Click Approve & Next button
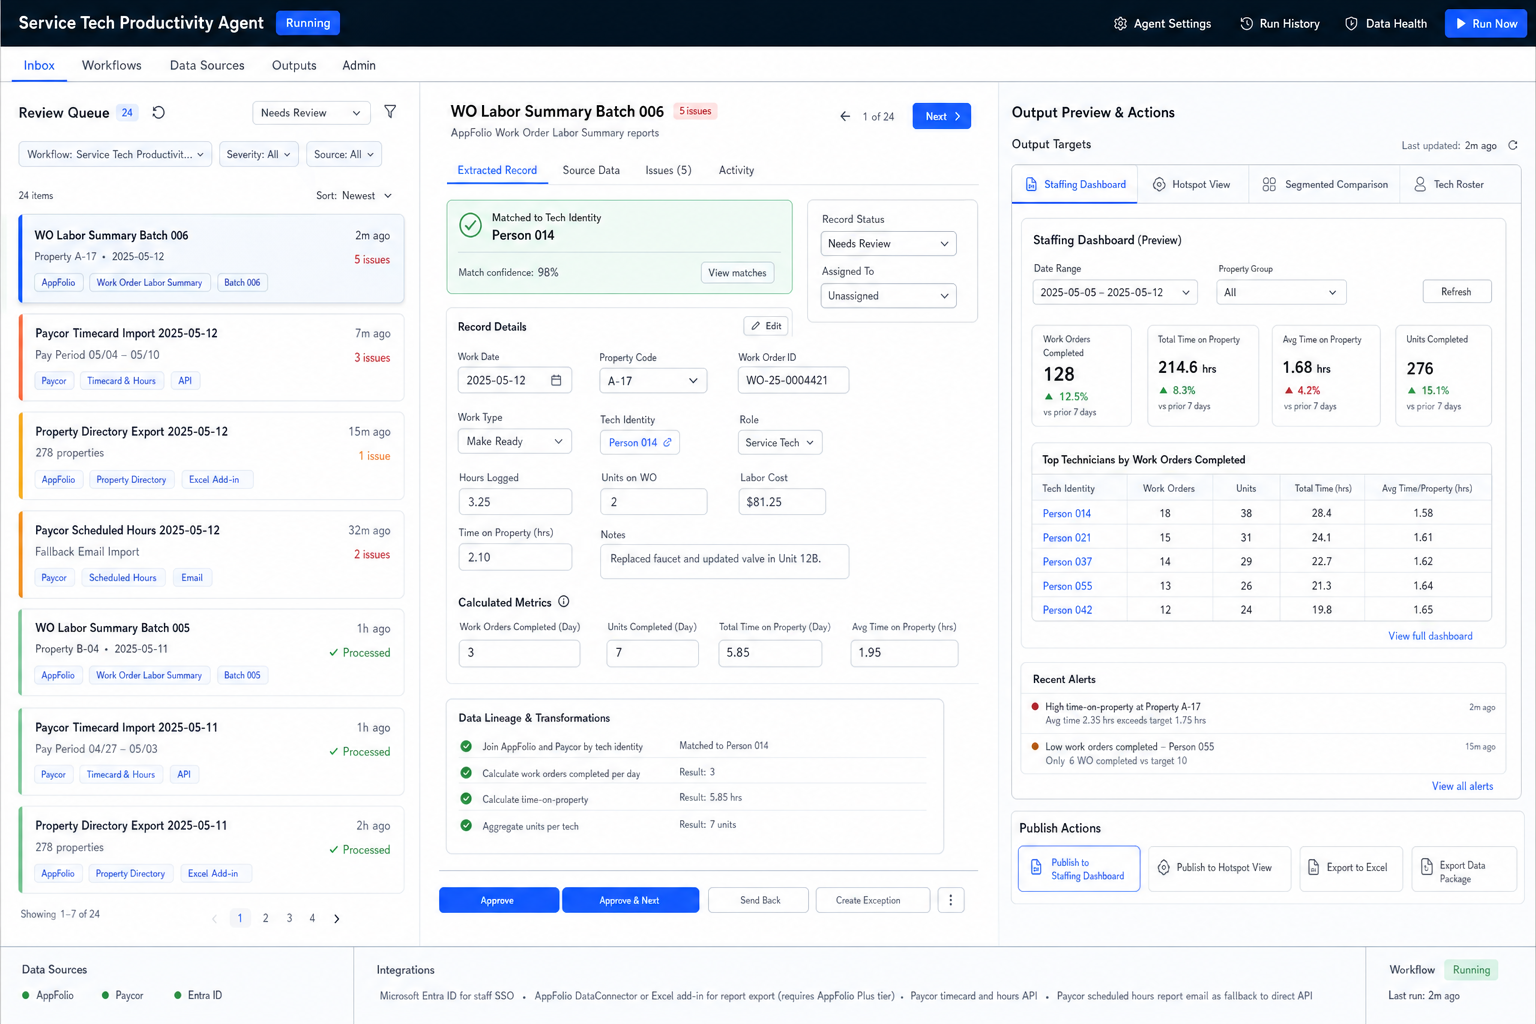 (x=629, y=900)
